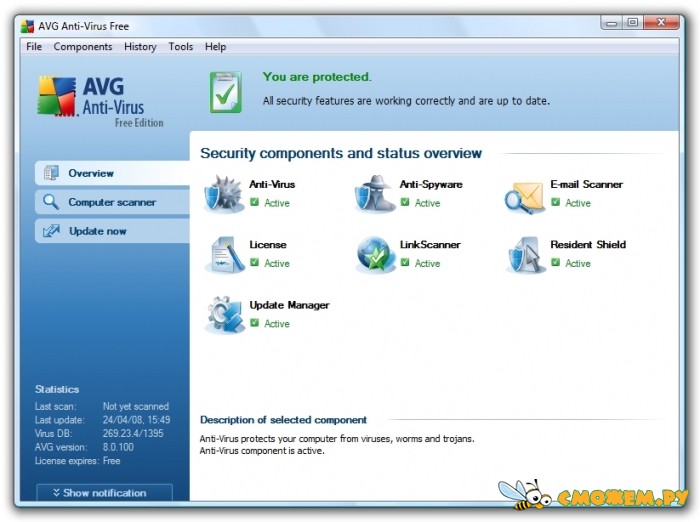Click the Virus DB value '269.23.4/1395'
The height and width of the screenshot is (522, 700).
point(133,433)
